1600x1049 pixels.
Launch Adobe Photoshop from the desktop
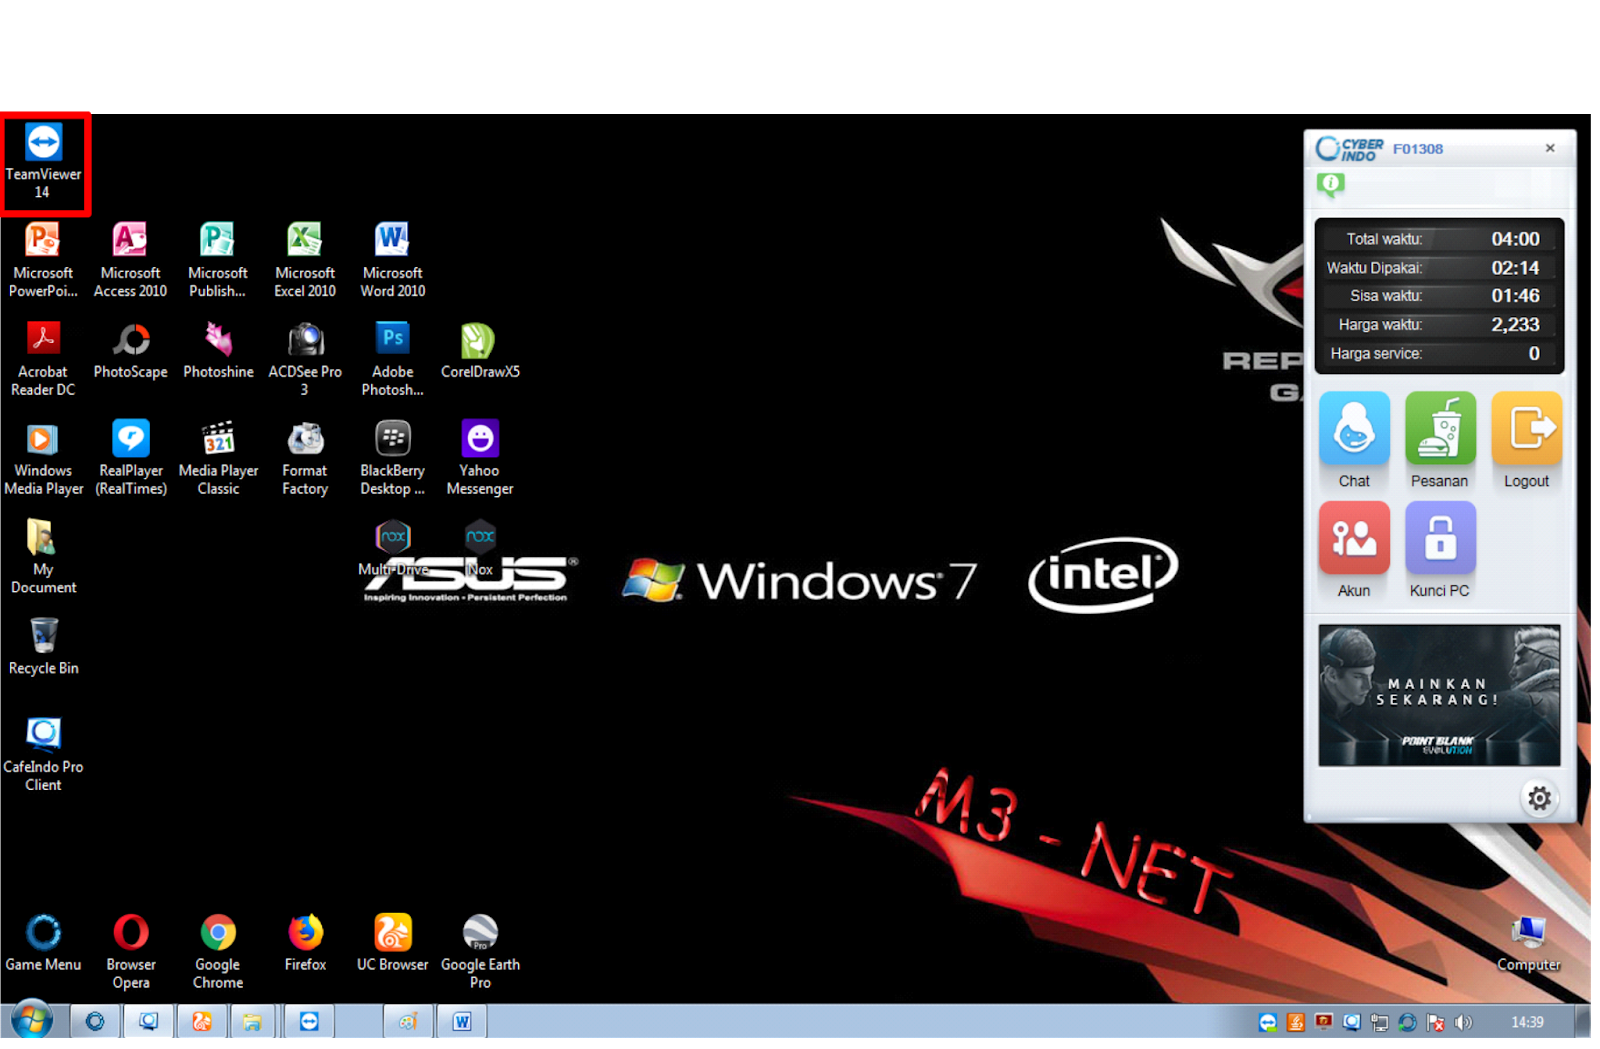(x=392, y=359)
